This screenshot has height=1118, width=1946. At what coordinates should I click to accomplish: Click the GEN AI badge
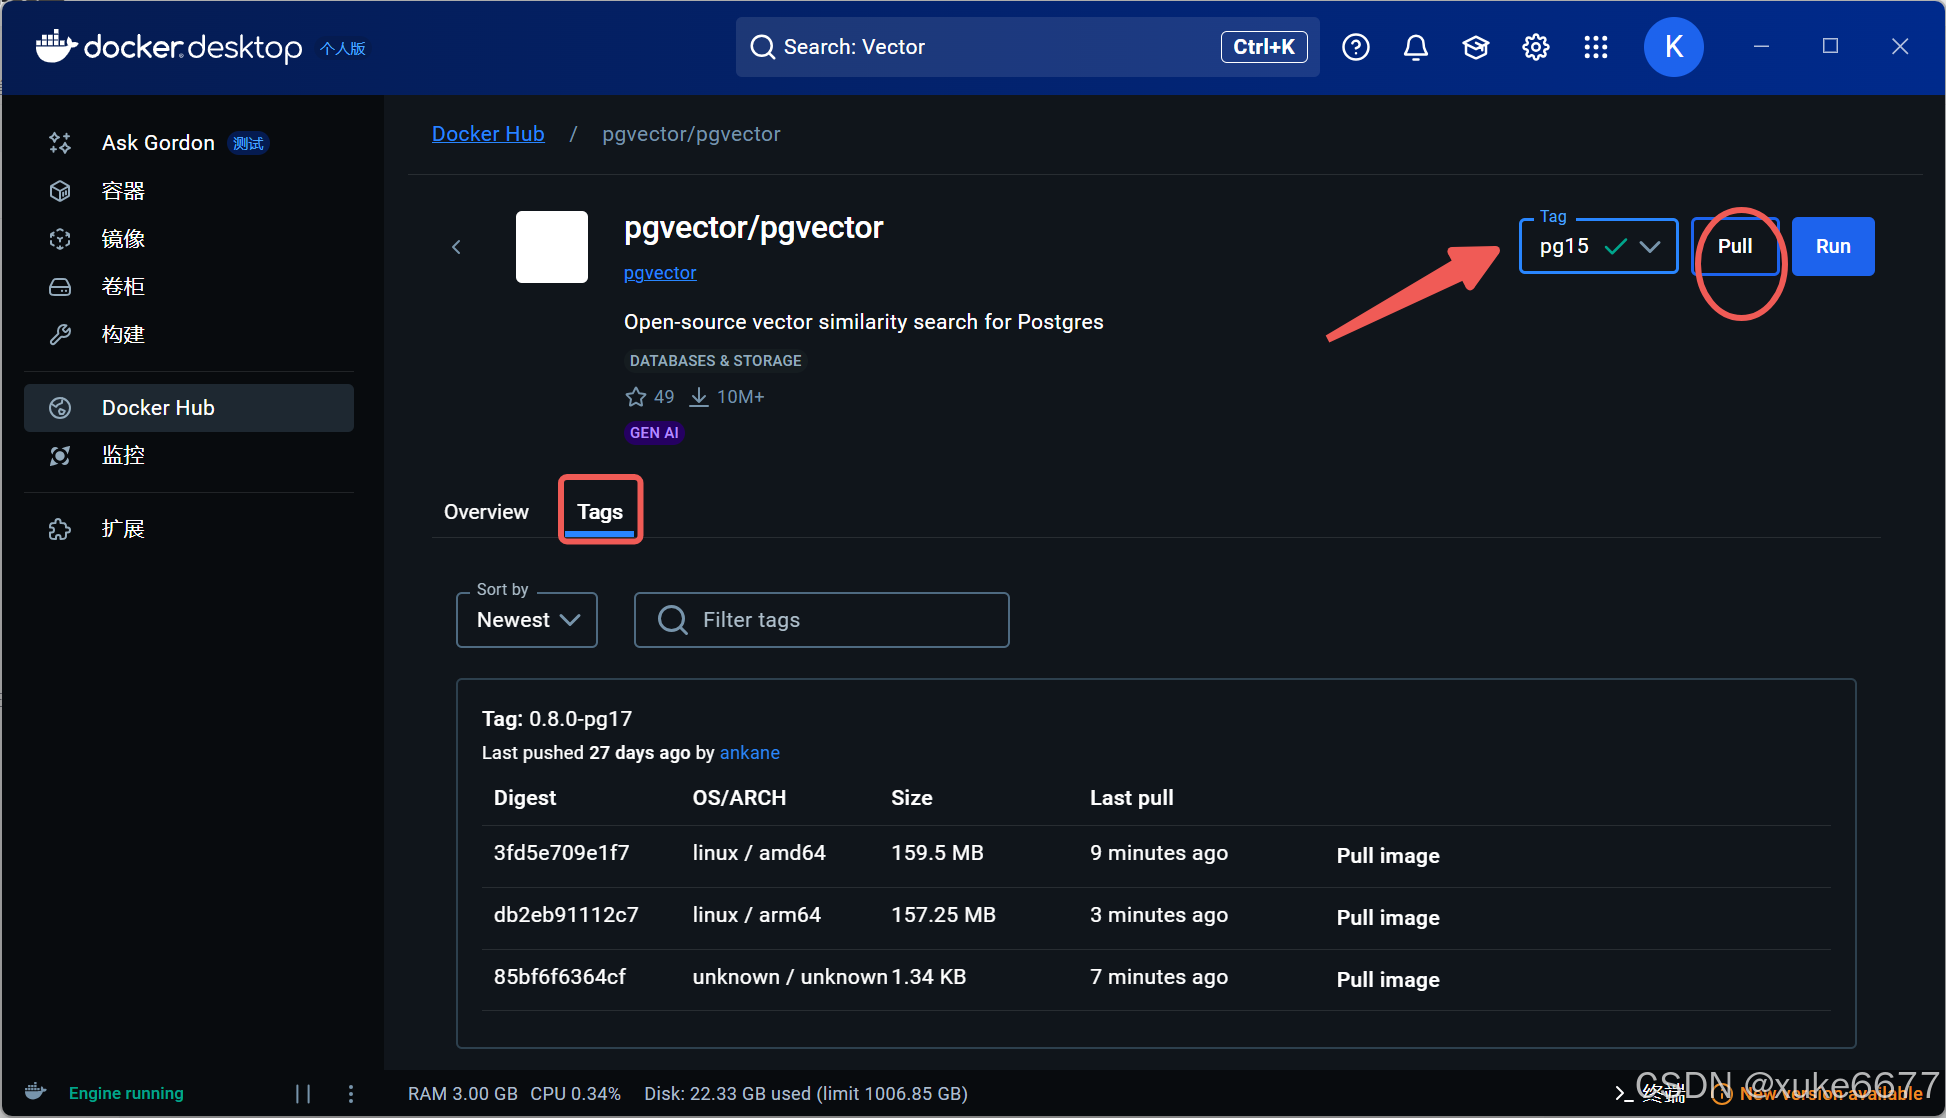pyautogui.click(x=654, y=433)
